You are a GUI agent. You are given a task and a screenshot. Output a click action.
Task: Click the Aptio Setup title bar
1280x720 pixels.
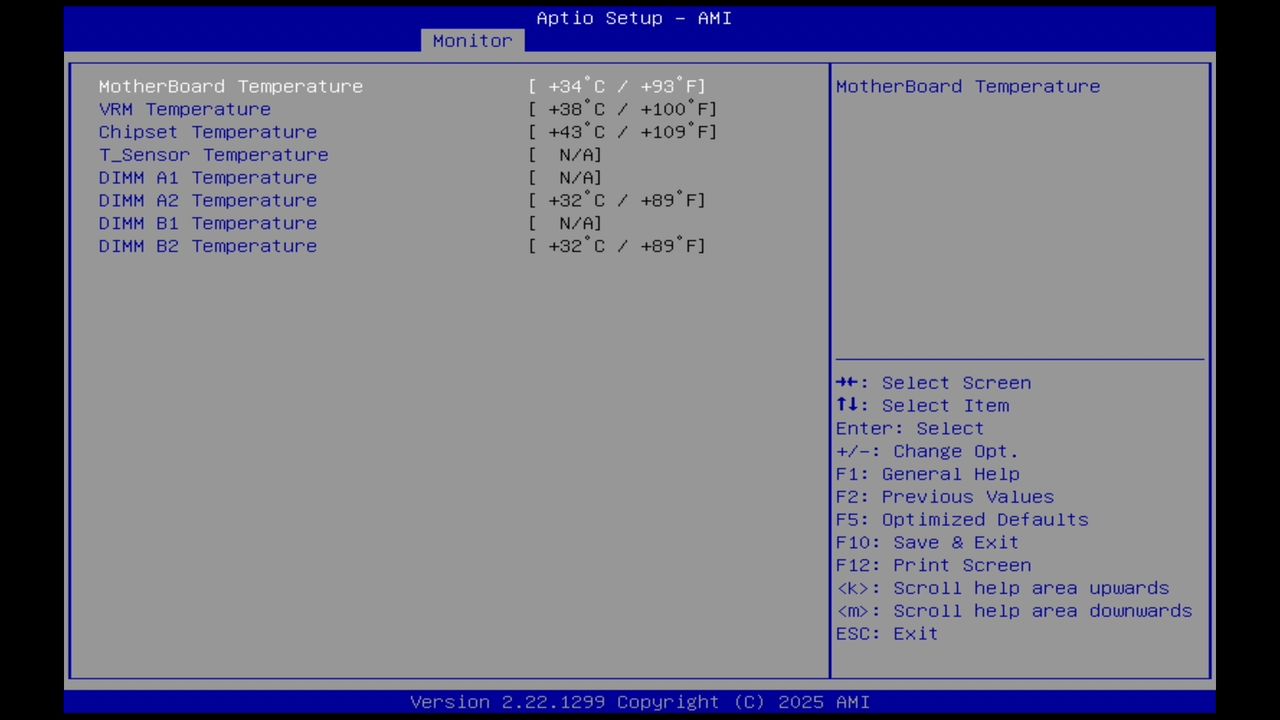(x=633, y=18)
